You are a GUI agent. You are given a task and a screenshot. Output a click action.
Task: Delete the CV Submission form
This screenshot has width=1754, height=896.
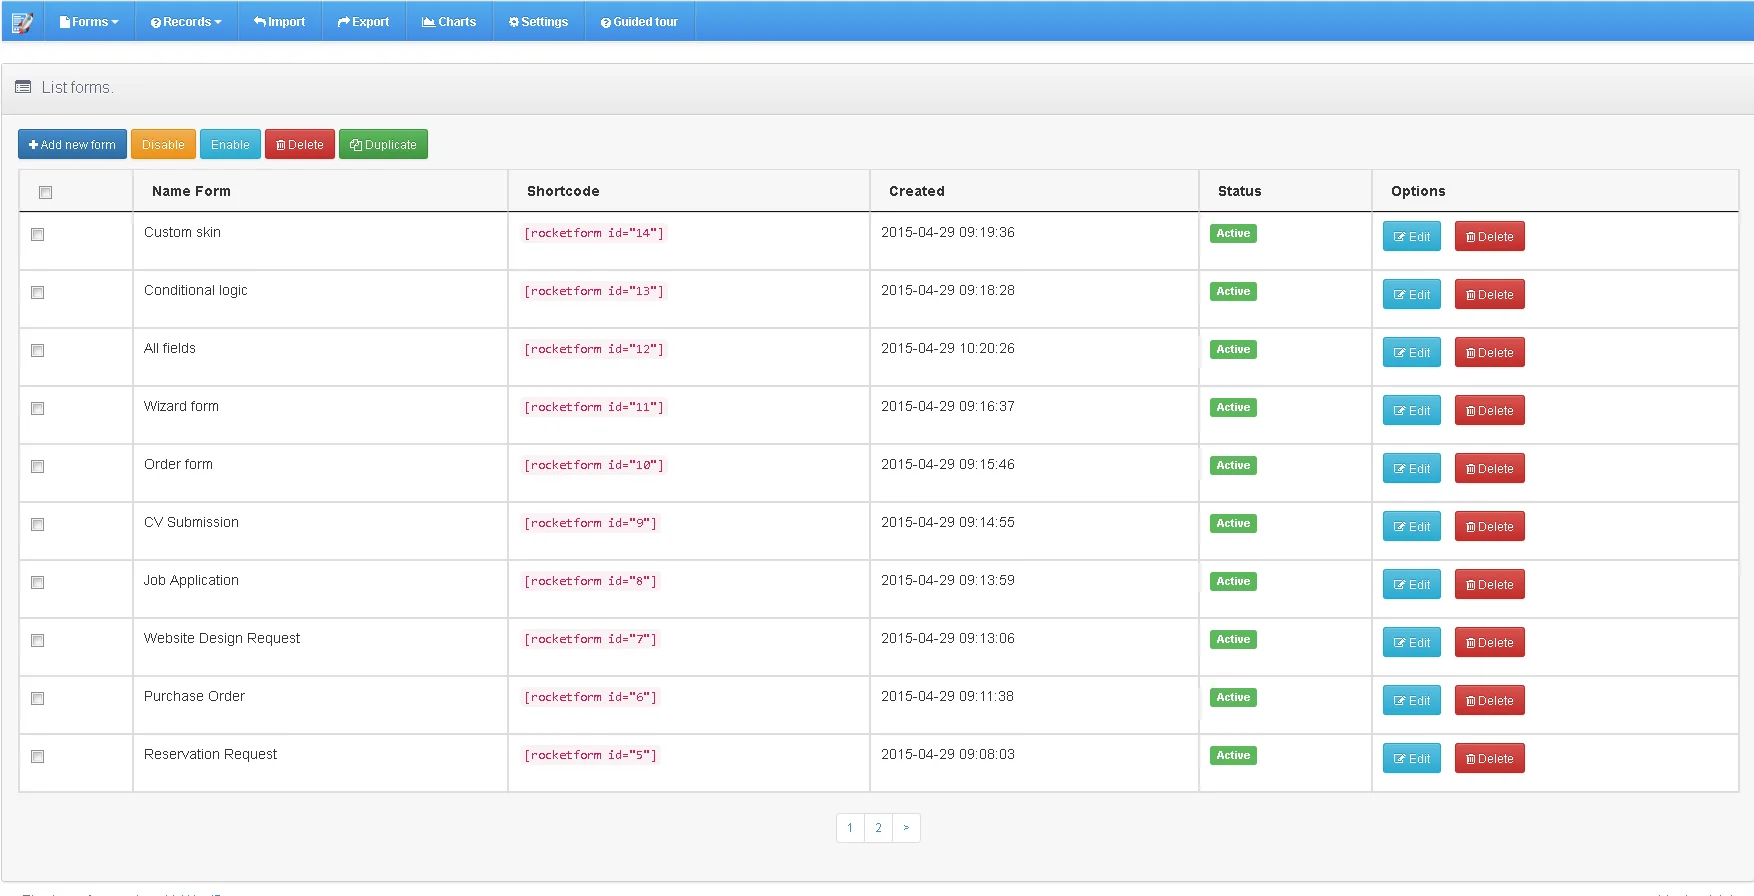pyautogui.click(x=1490, y=526)
